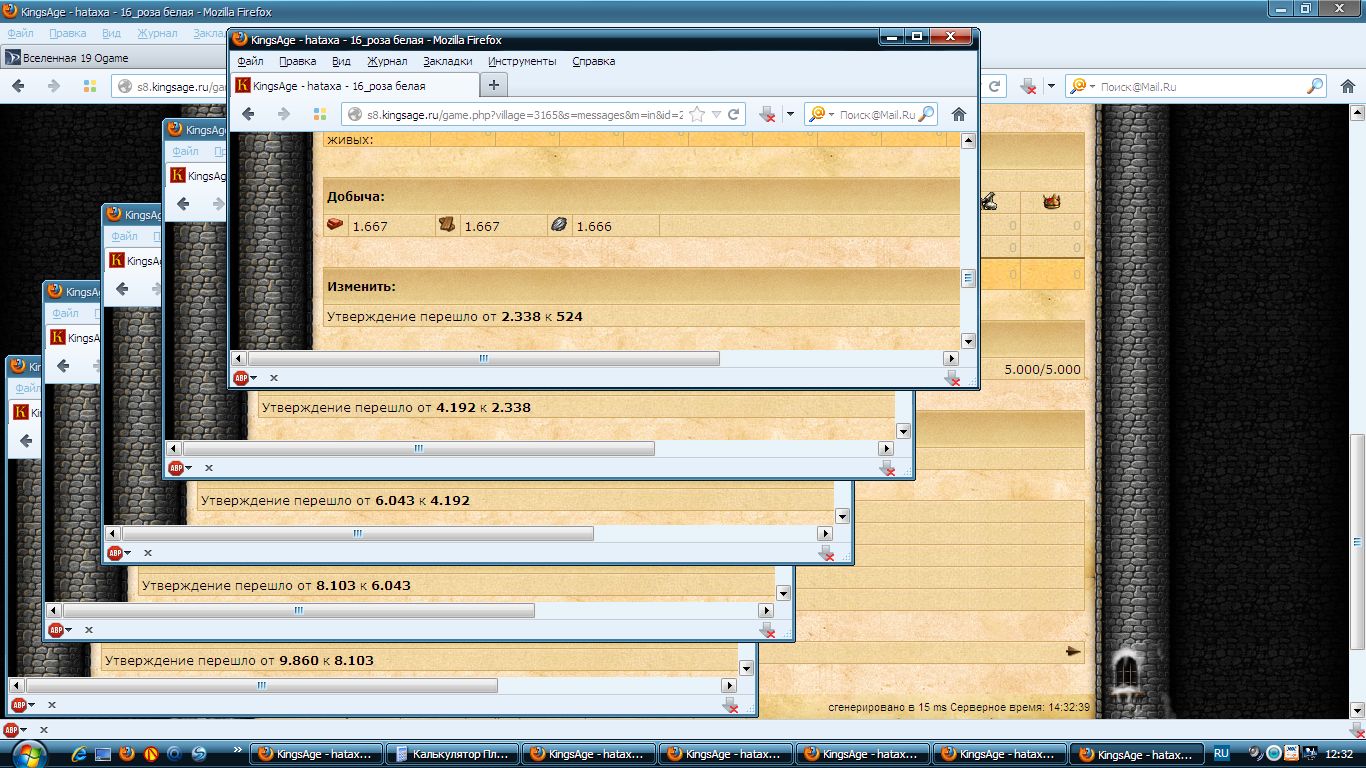Click the Mail.Ru search magnifier in the front window
The image size is (1366, 768).
(x=926, y=114)
